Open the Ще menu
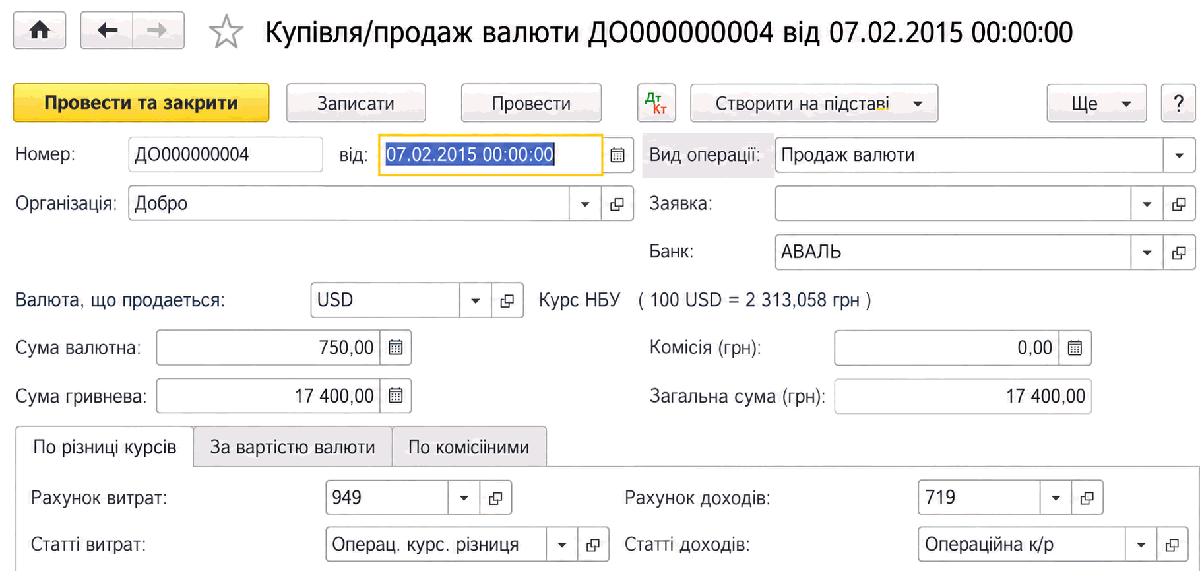 (x=1096, y=103)
